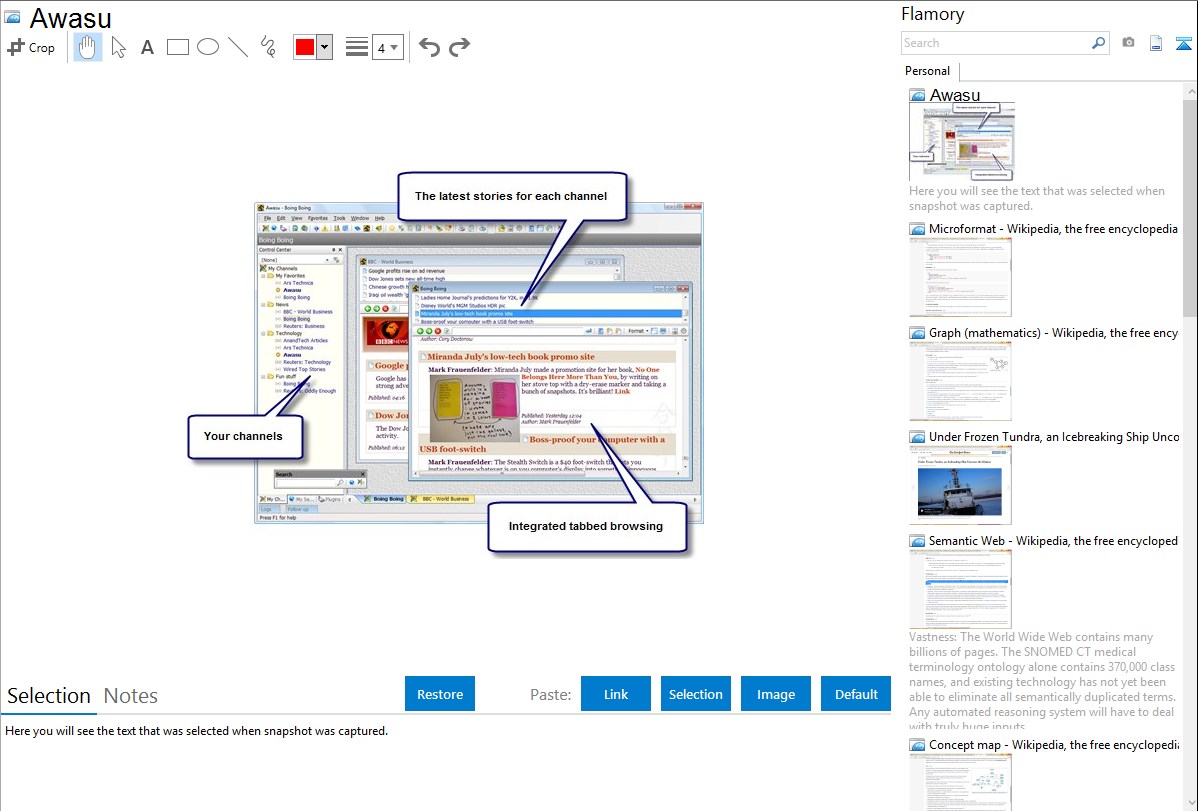Click the Selection paste button

tap(695, 694)
